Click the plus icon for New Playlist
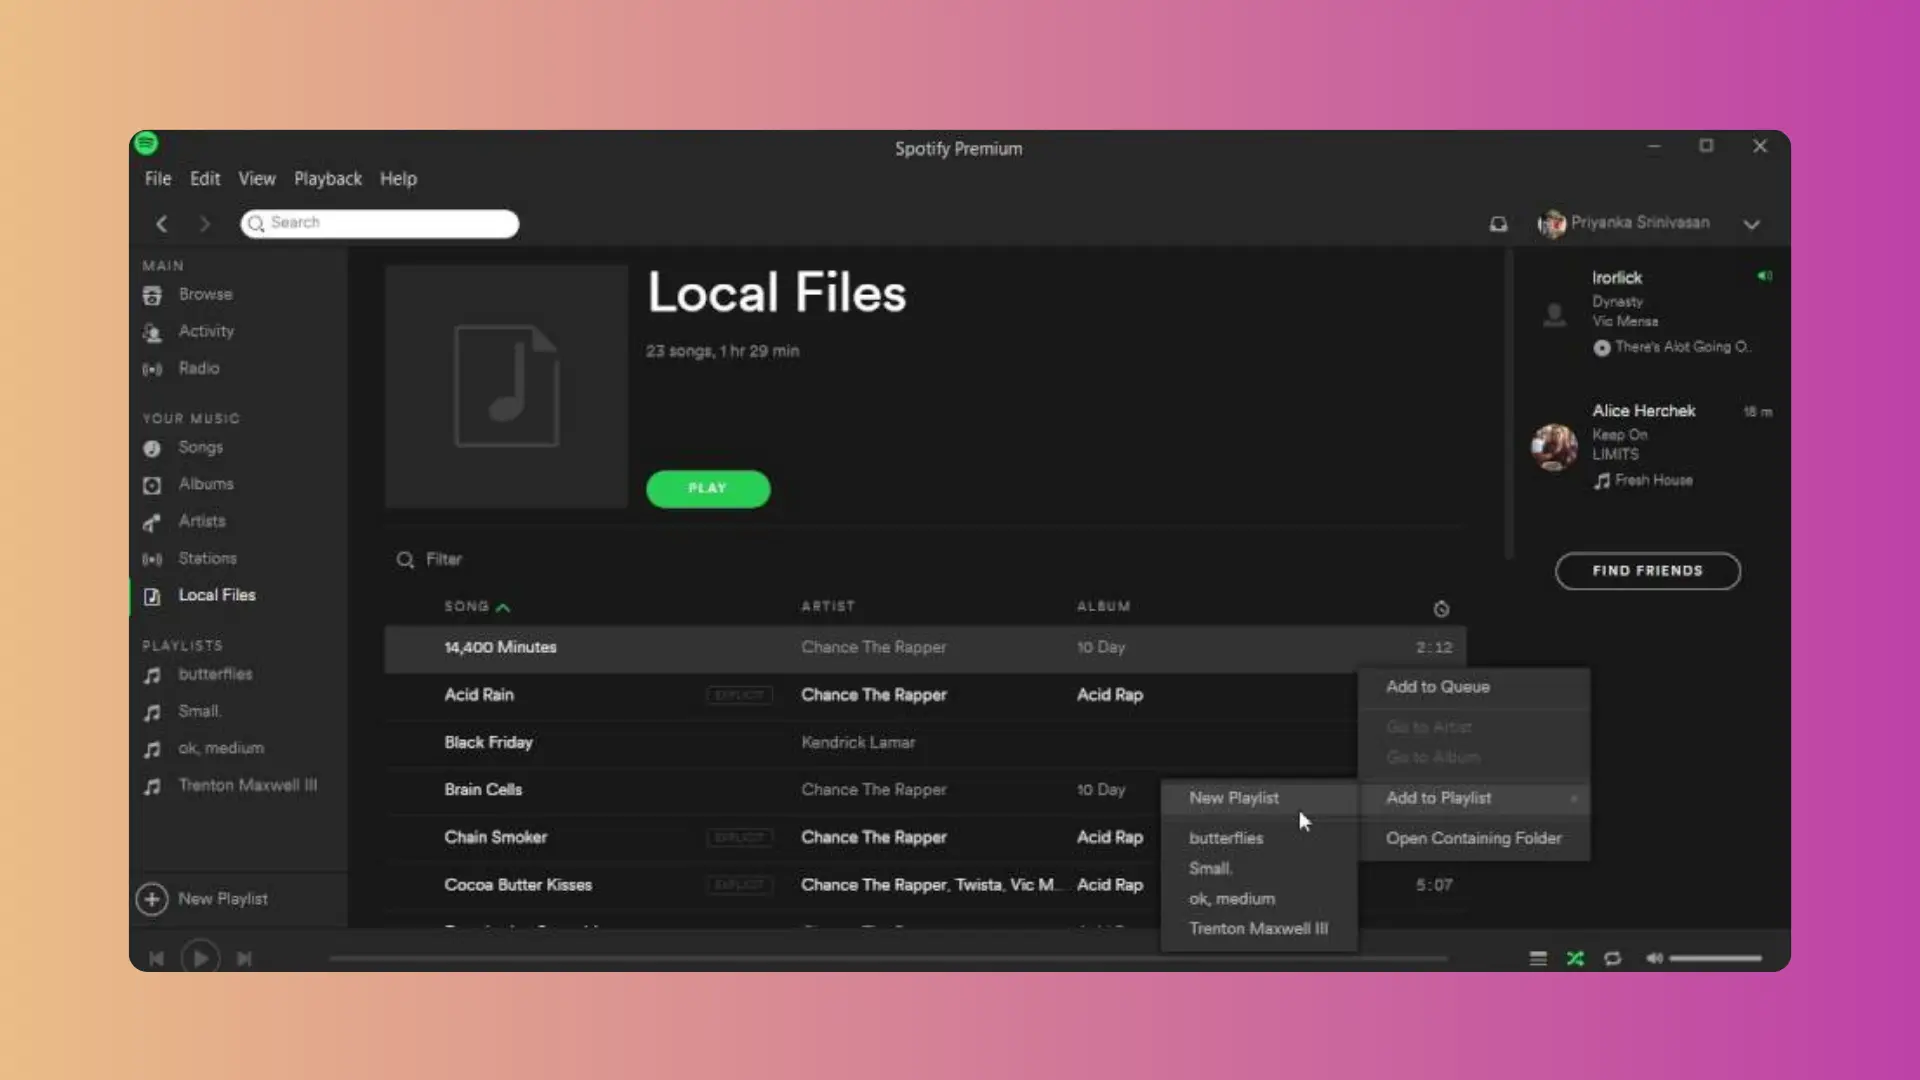This screenshot has width=1920, height=1080. pyautogui.click(x=152, y=899)
